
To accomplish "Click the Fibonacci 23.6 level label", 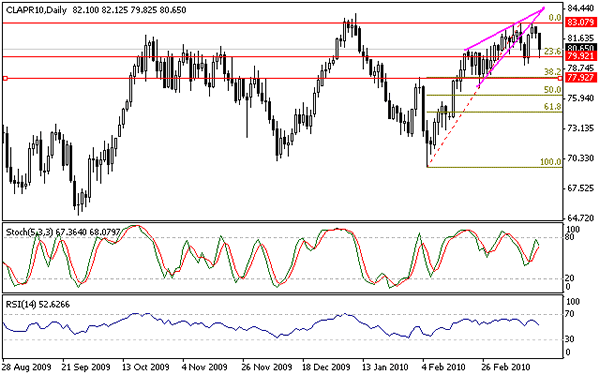I will click(x=553, y=51).
